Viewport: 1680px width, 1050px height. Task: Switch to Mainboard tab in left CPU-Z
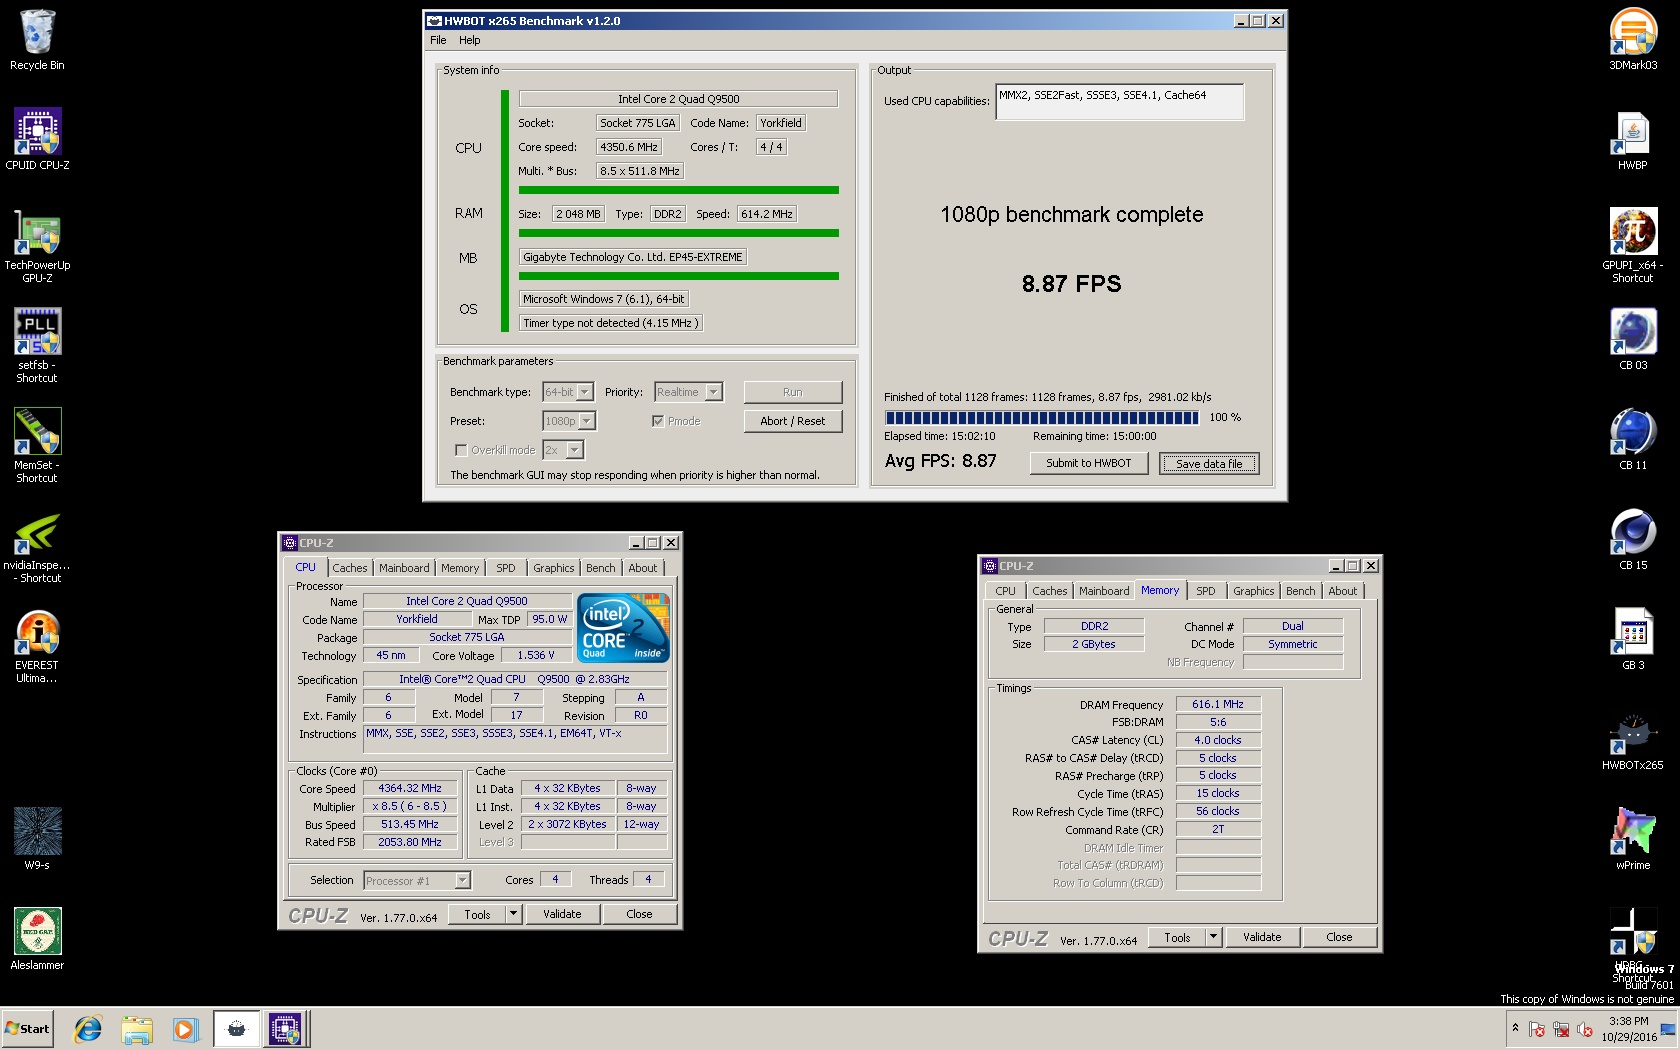click(x=404, y=568)
